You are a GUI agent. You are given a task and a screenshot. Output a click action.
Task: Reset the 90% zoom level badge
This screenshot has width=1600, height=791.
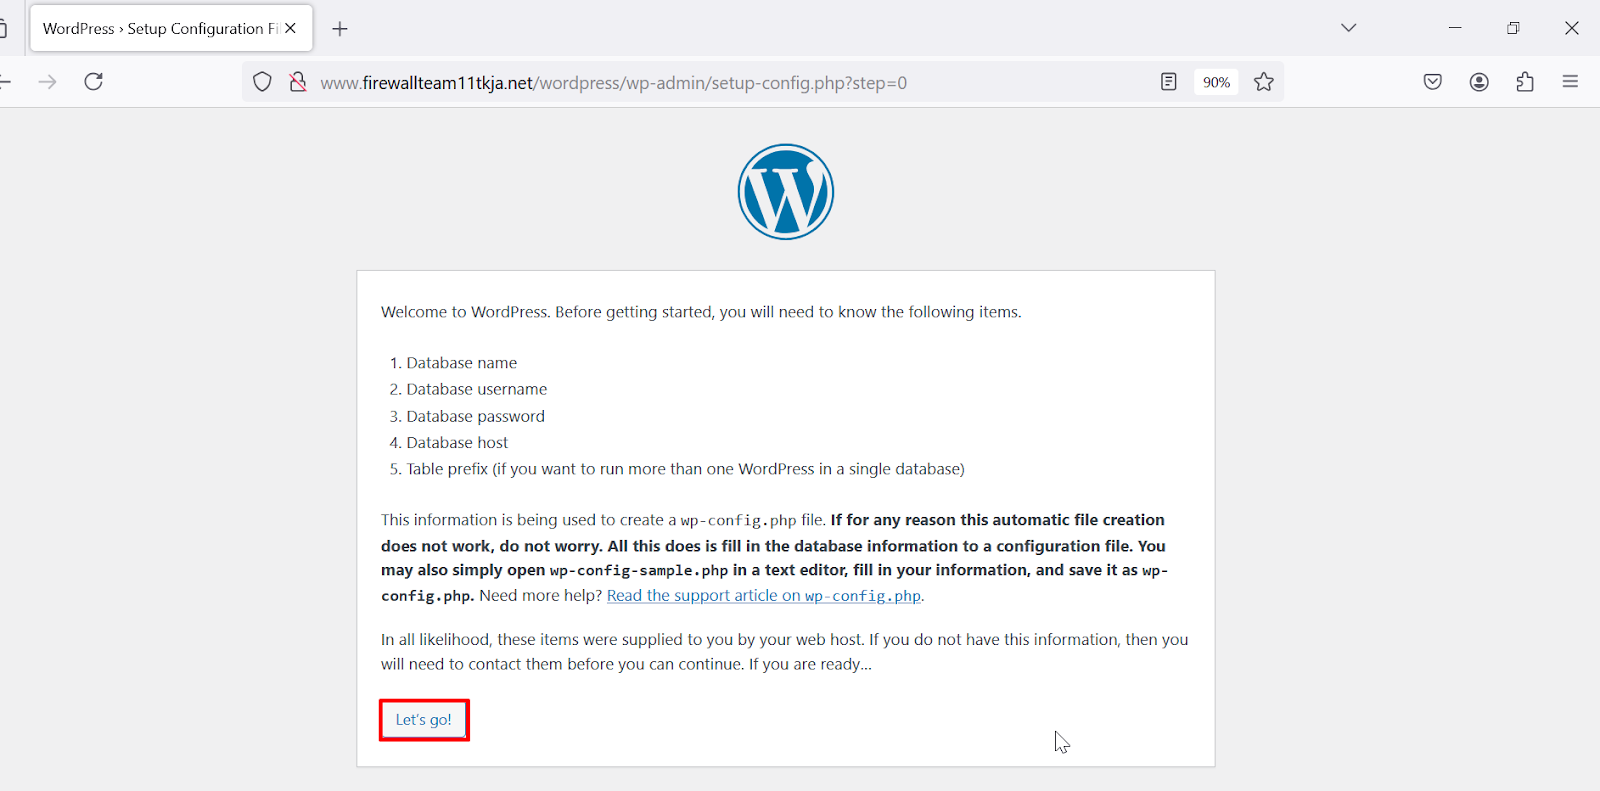[1216, 82]
